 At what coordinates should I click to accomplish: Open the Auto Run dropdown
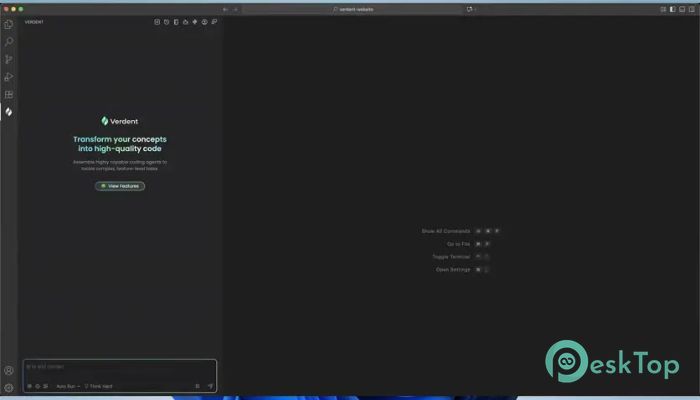pos(68,386)
